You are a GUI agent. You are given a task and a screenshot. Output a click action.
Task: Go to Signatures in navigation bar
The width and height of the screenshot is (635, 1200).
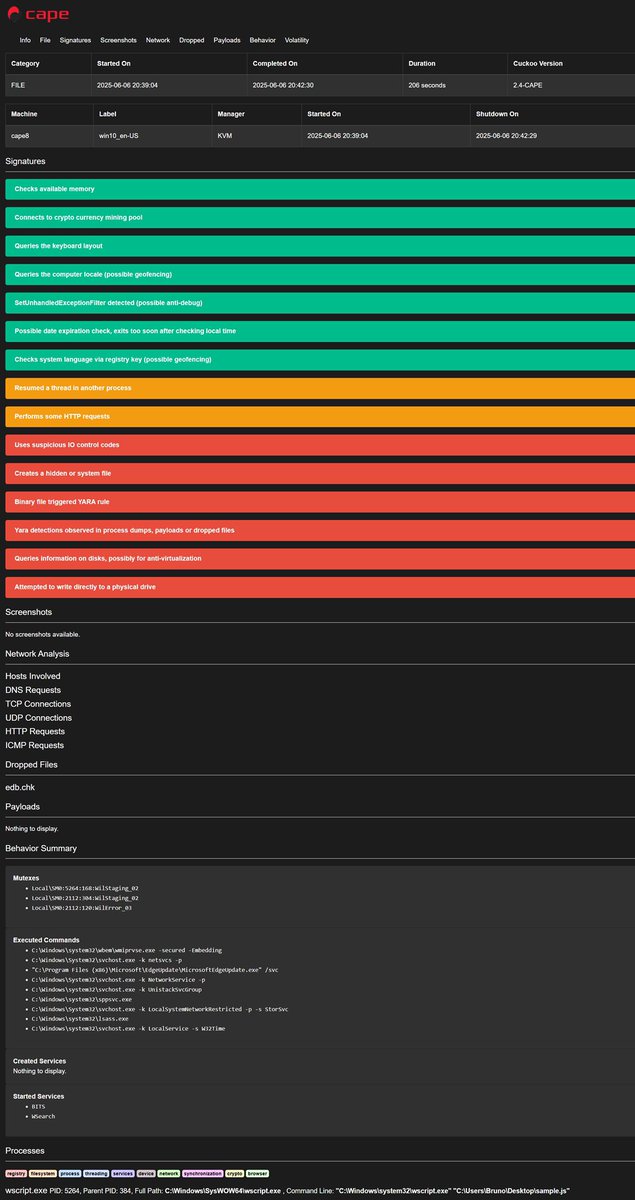pyautogui.click(x=75, y=40)
